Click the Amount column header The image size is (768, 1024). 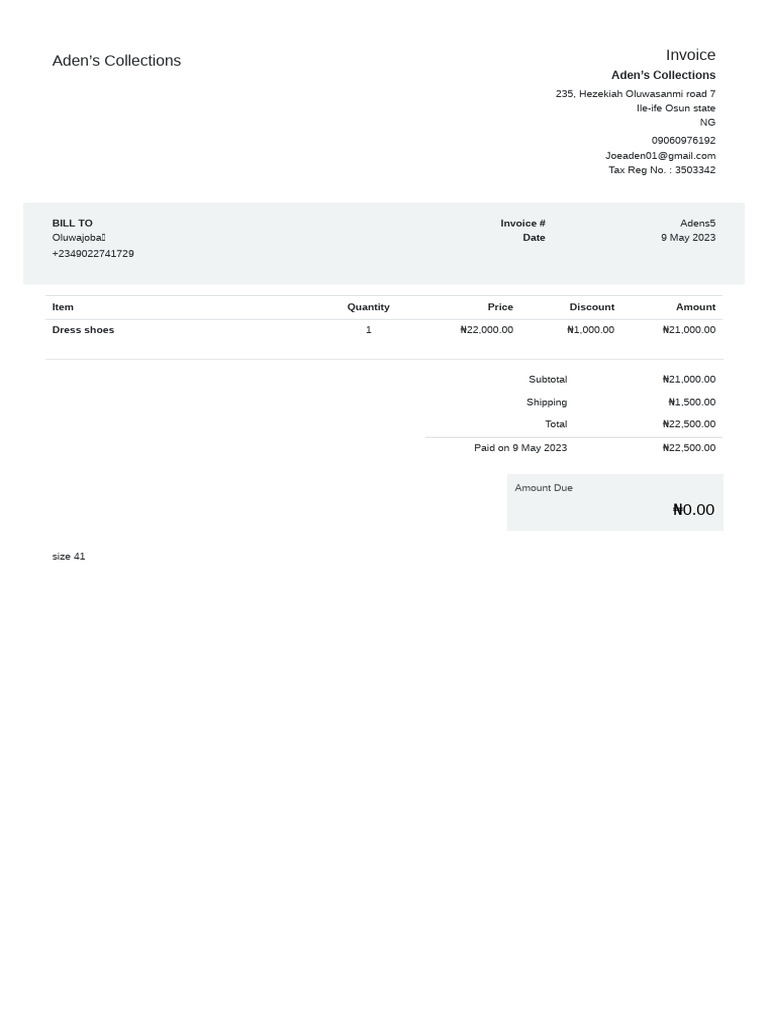tap(696, 307)
